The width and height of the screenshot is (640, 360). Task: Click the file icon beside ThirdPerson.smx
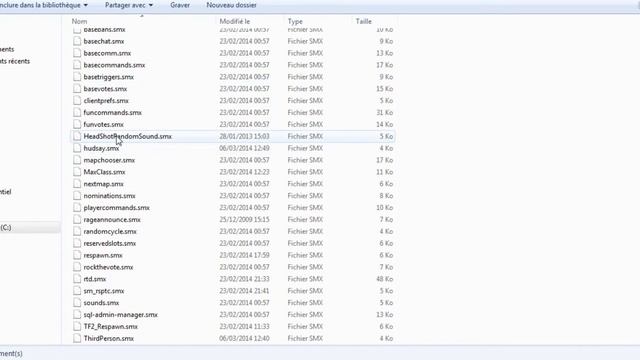pos(77,338)
